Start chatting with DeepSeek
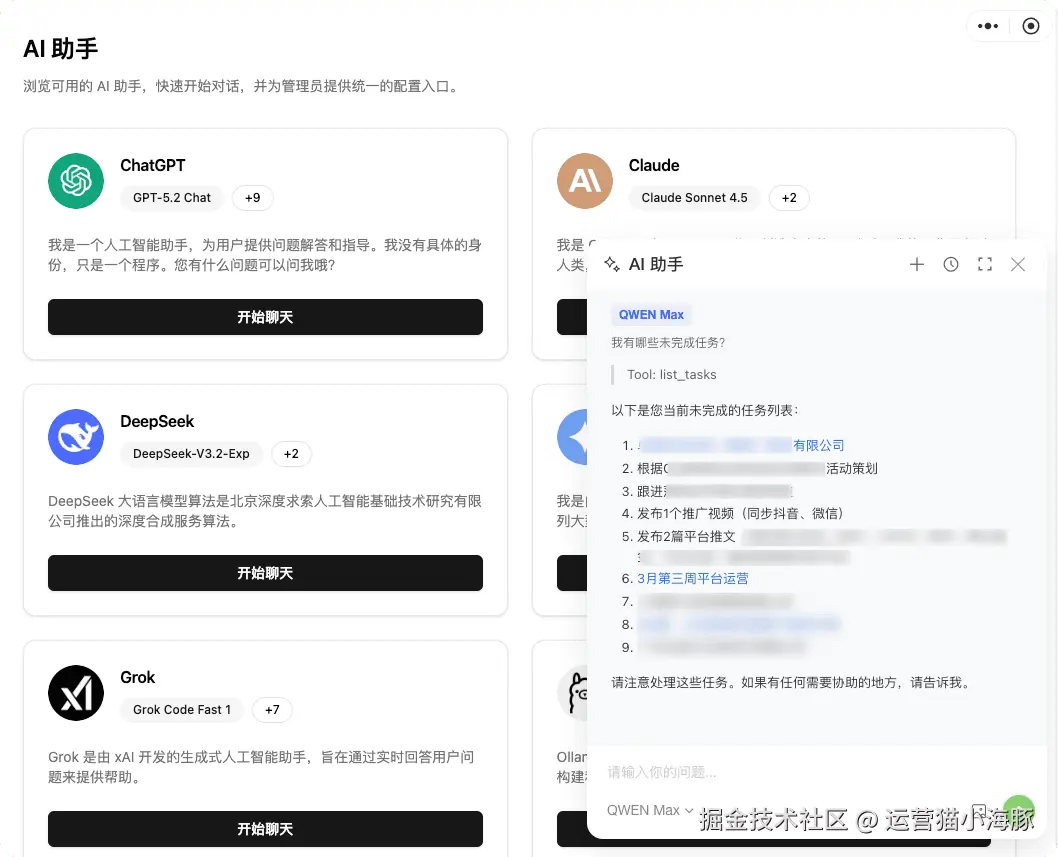 (x=265, y=573)
